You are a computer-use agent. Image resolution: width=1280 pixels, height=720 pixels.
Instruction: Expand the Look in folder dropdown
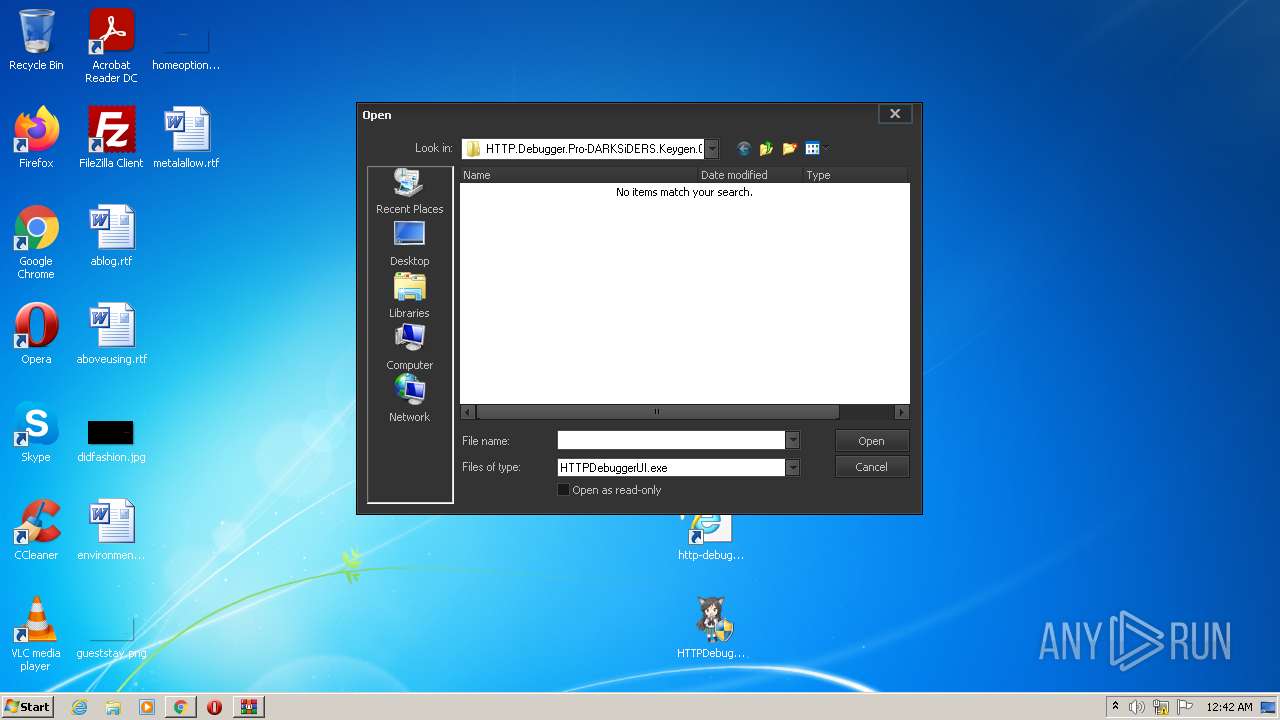(712, 149)
